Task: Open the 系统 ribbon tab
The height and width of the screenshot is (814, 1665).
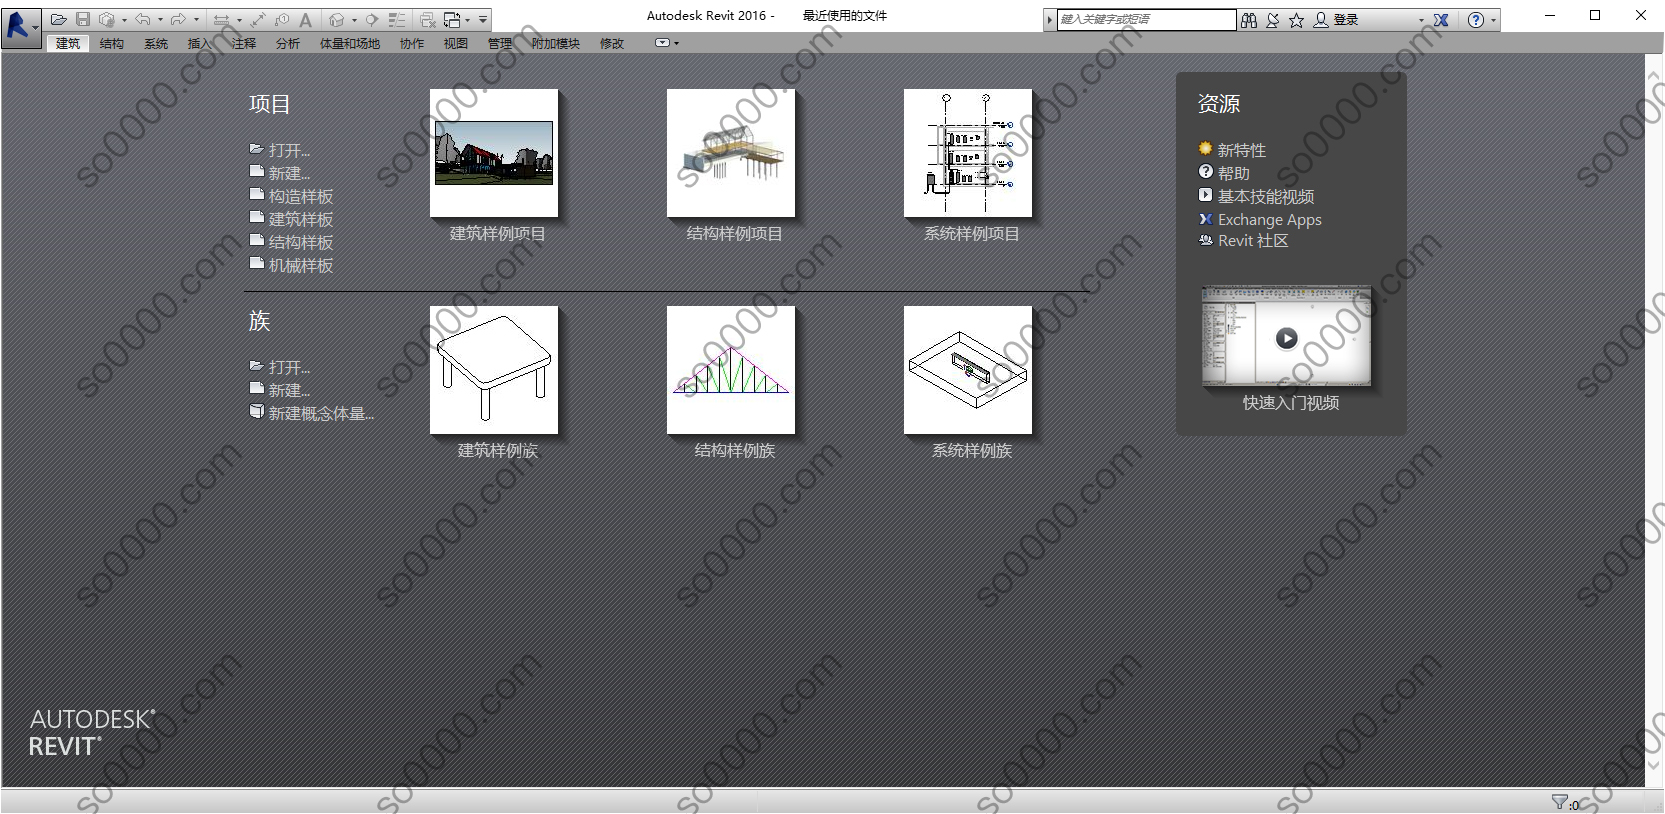Action: click(156, 43)
